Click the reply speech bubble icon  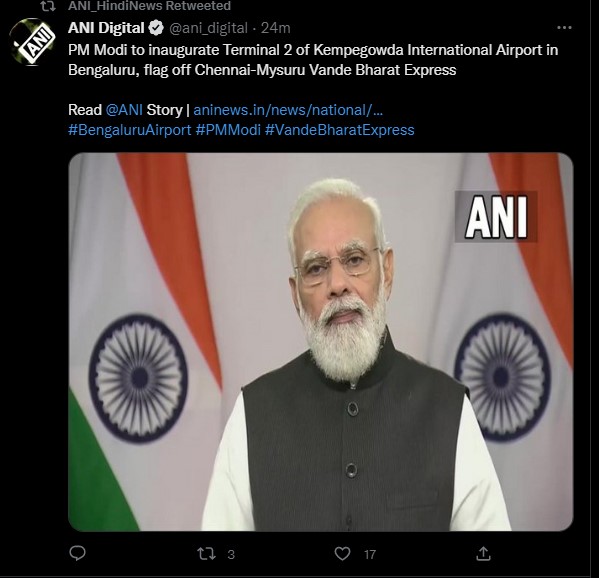78,553
